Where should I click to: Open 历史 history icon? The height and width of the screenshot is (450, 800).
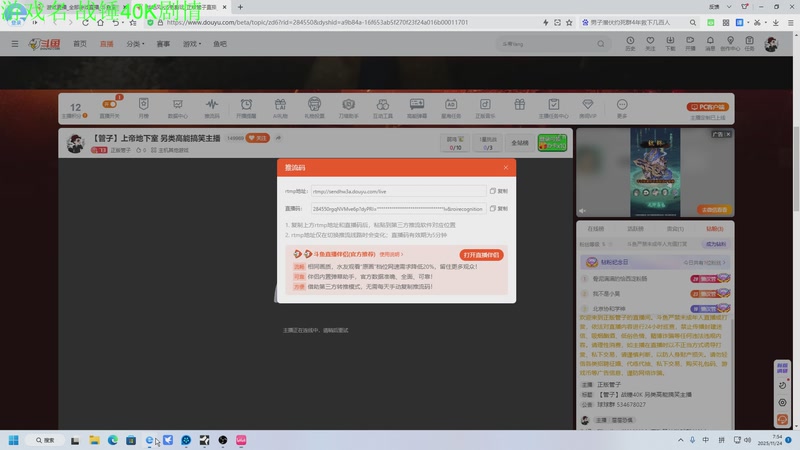point(630,43)
